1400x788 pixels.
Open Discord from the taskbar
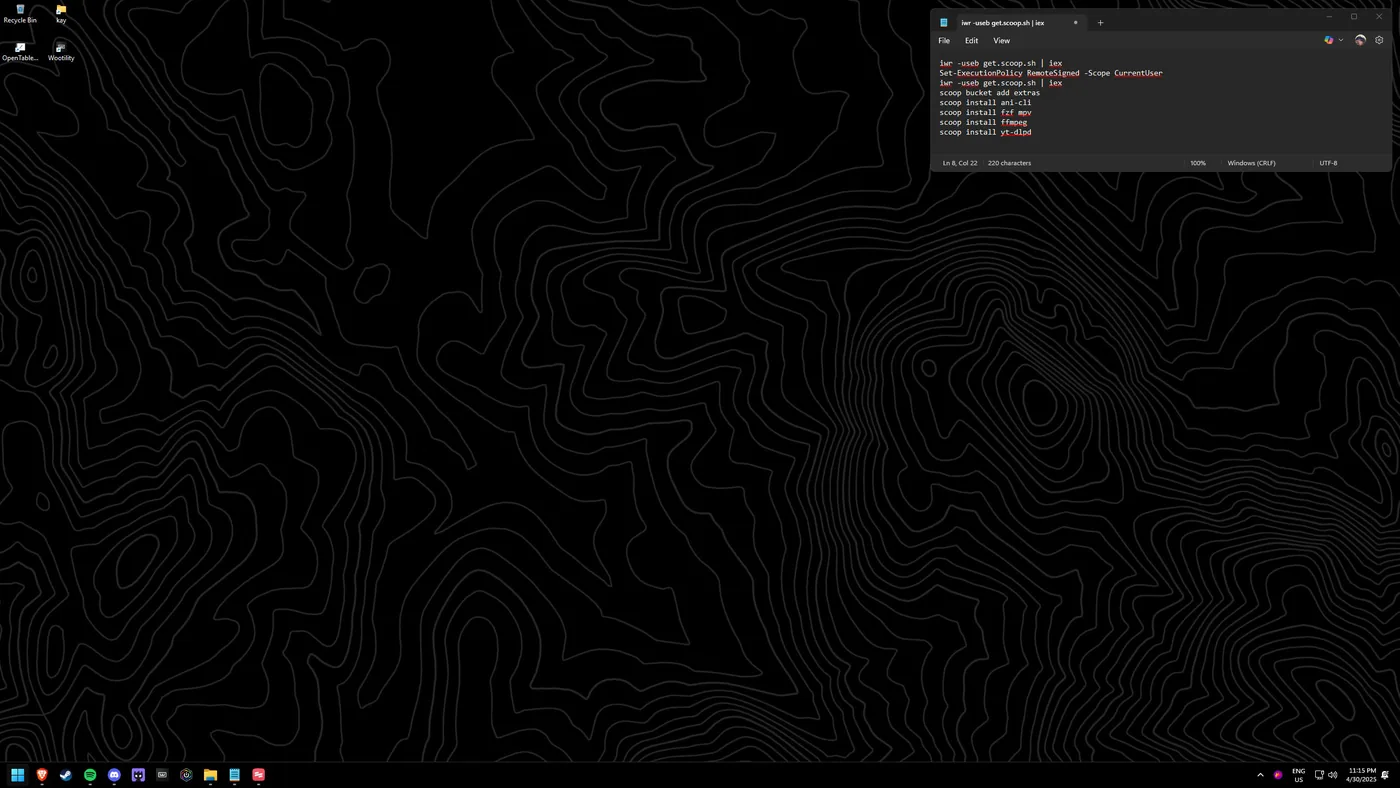point(114,775)
